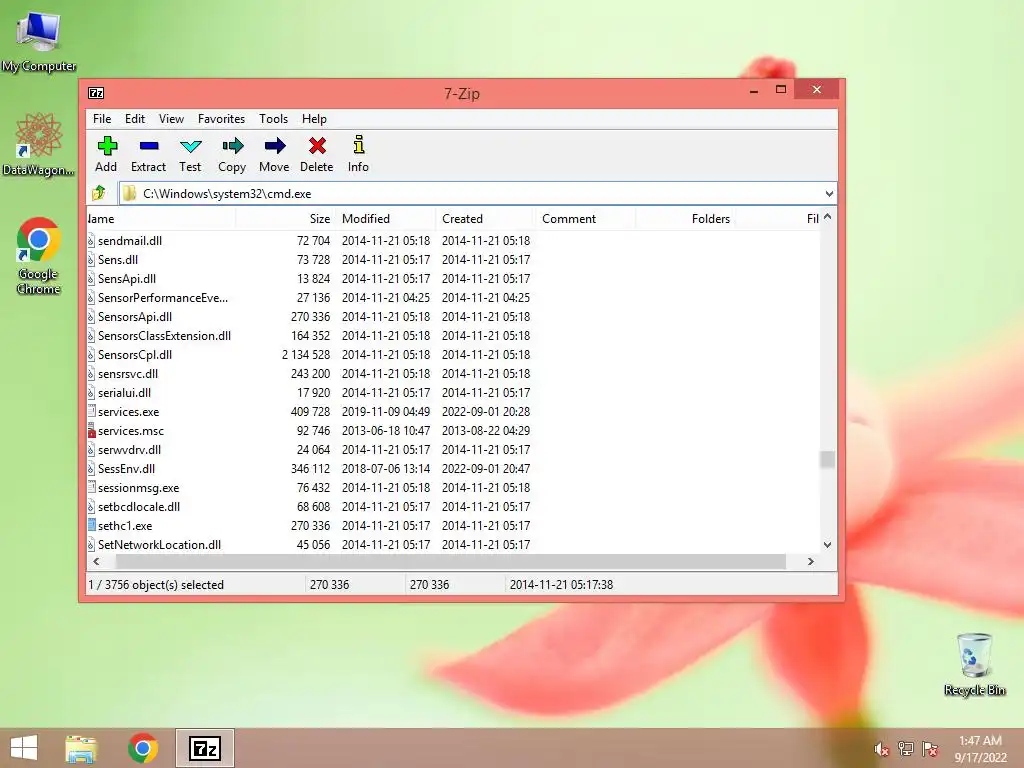This screenshot has height=768, width=1024.
Task: Open File Explorer from taskbar
Action: (x=81, y=748)
